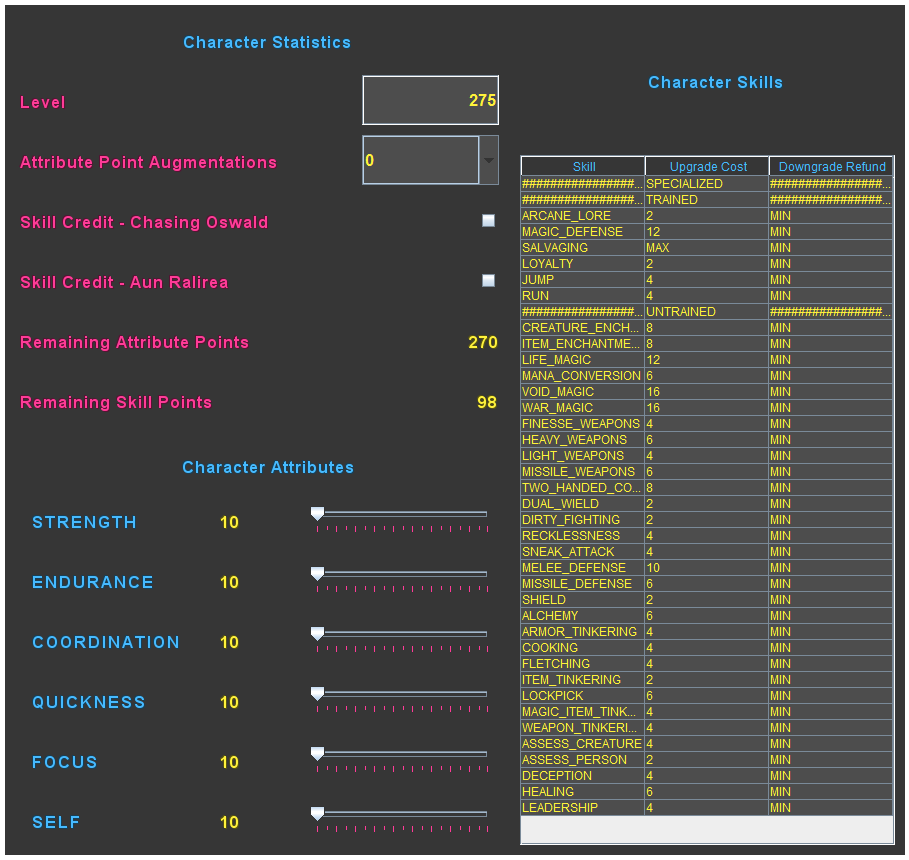Image resolution: width=909 pixels, height=860 pixels.
Task: Click the Remaining Attribute Points value 270
Action: point(483,342)
